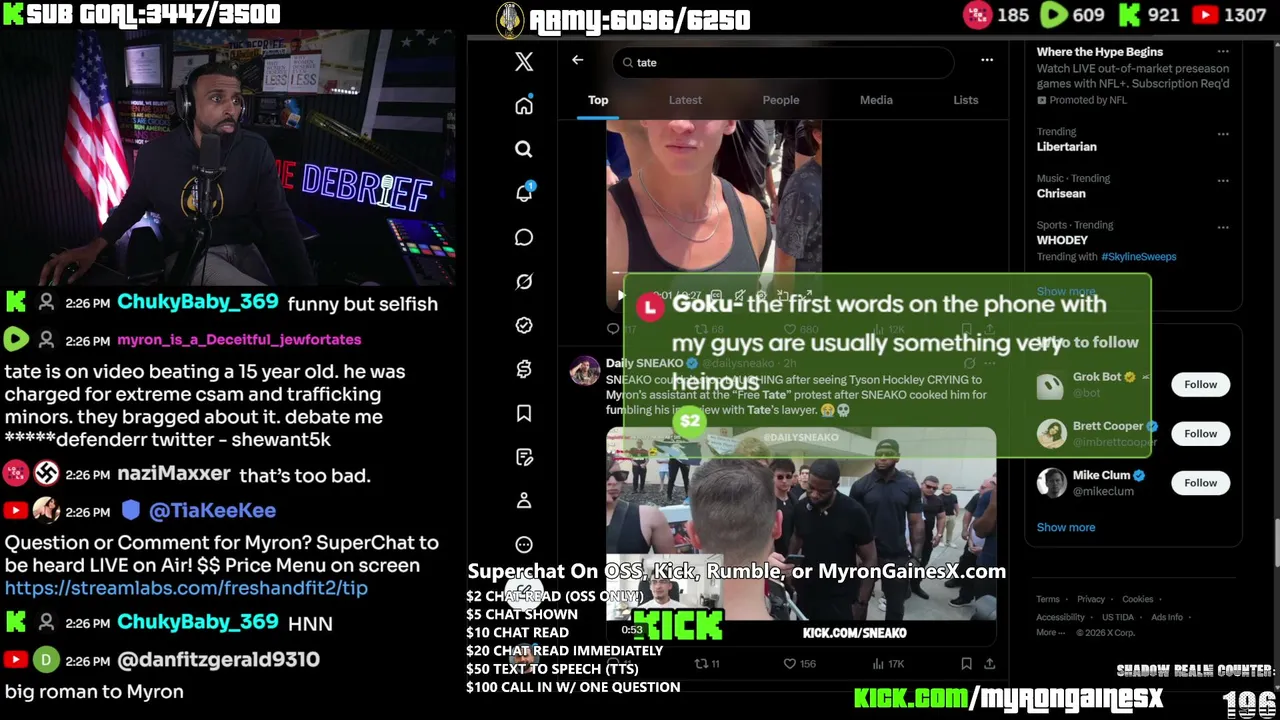Viewport: 1280px width, 720px height.
Task: Open the Privacy footer link
Action: (1091, 599)
